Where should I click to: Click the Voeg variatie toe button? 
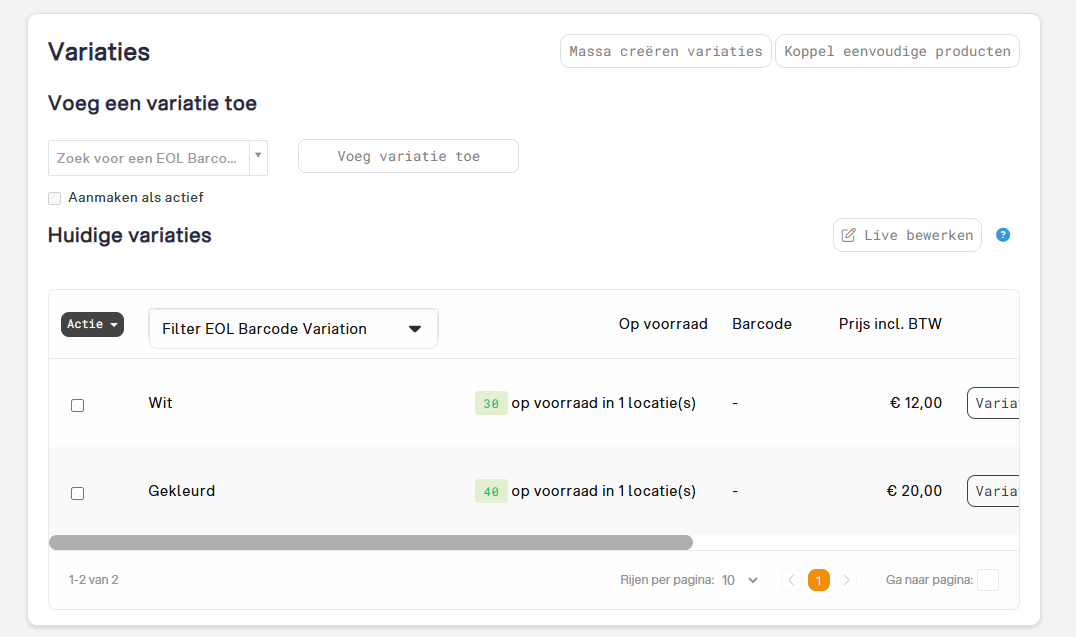coord(408,157)
